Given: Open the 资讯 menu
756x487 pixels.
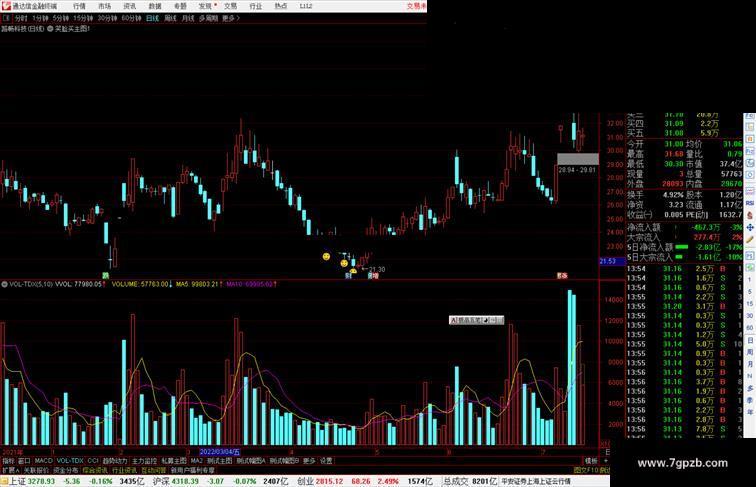Looking at the screenshot, I should [129, 6].
